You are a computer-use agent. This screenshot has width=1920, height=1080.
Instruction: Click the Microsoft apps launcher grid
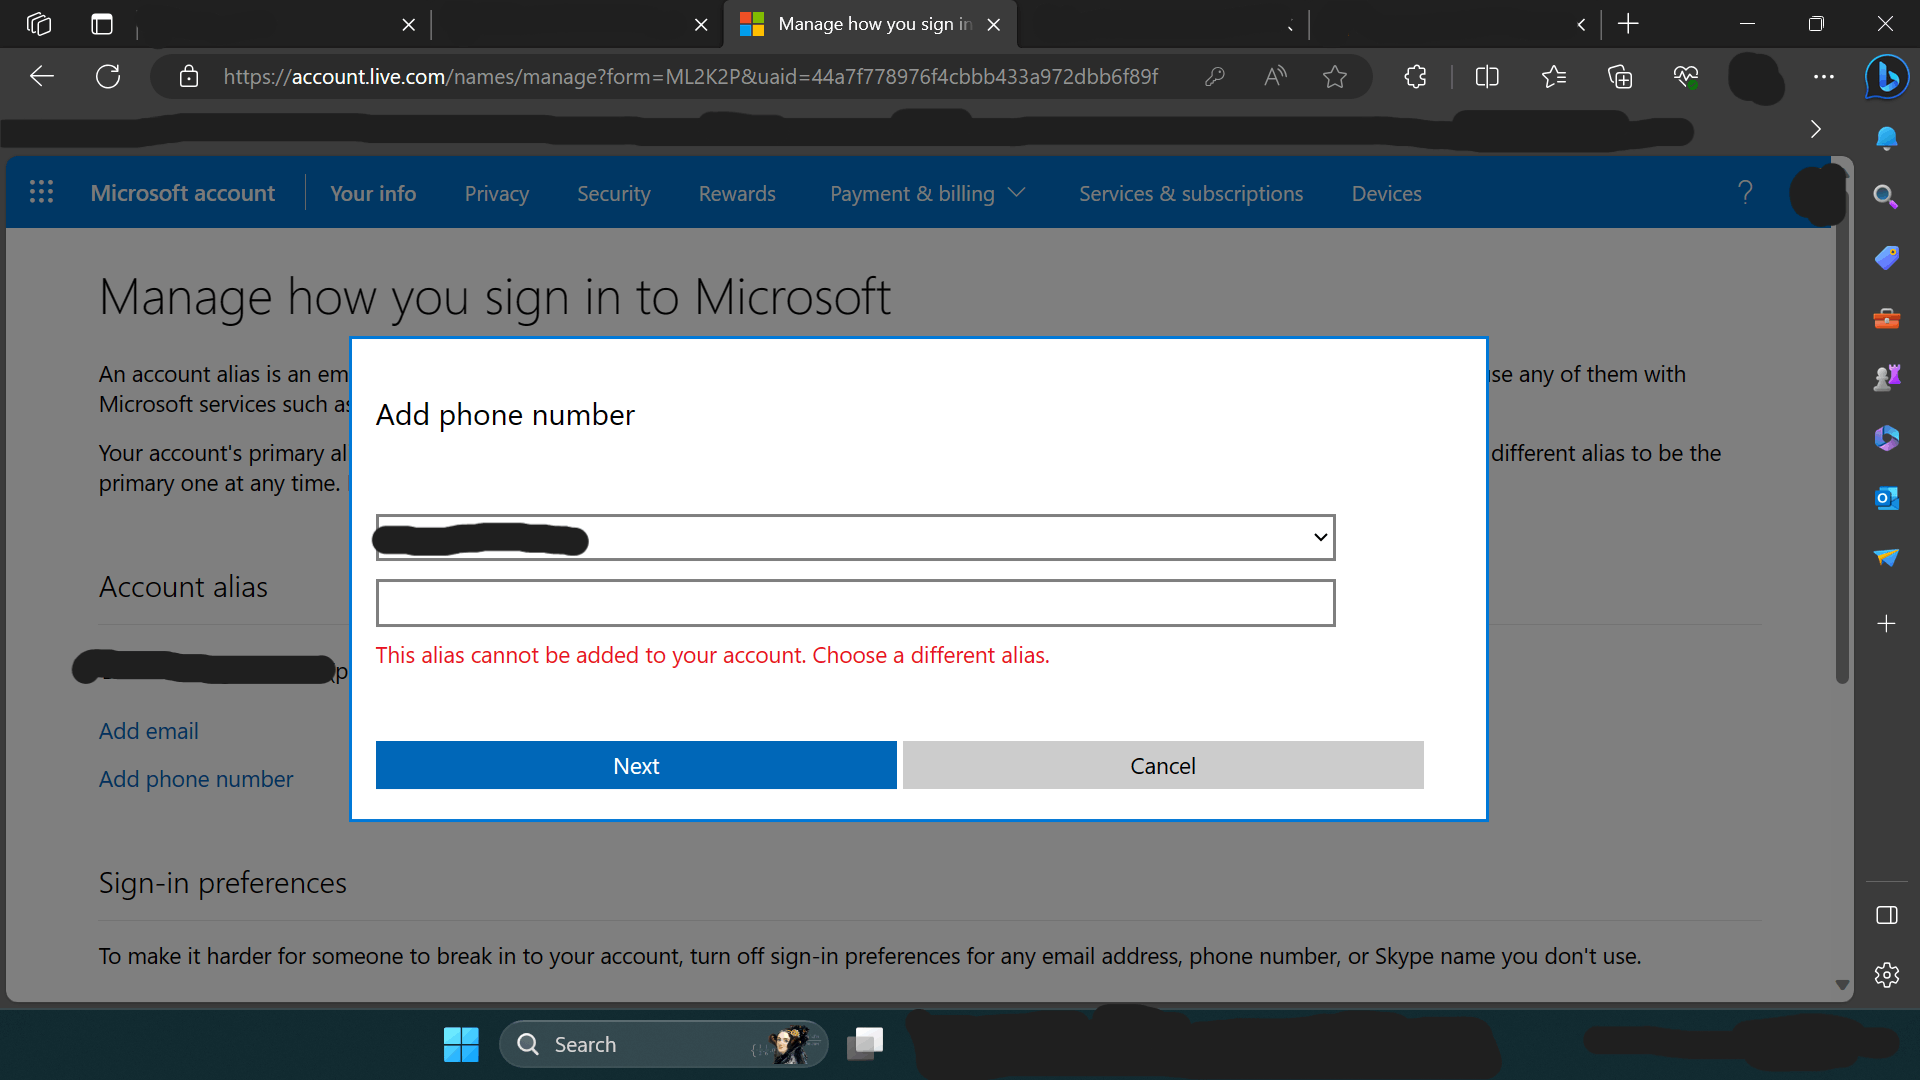pos(41,192)
